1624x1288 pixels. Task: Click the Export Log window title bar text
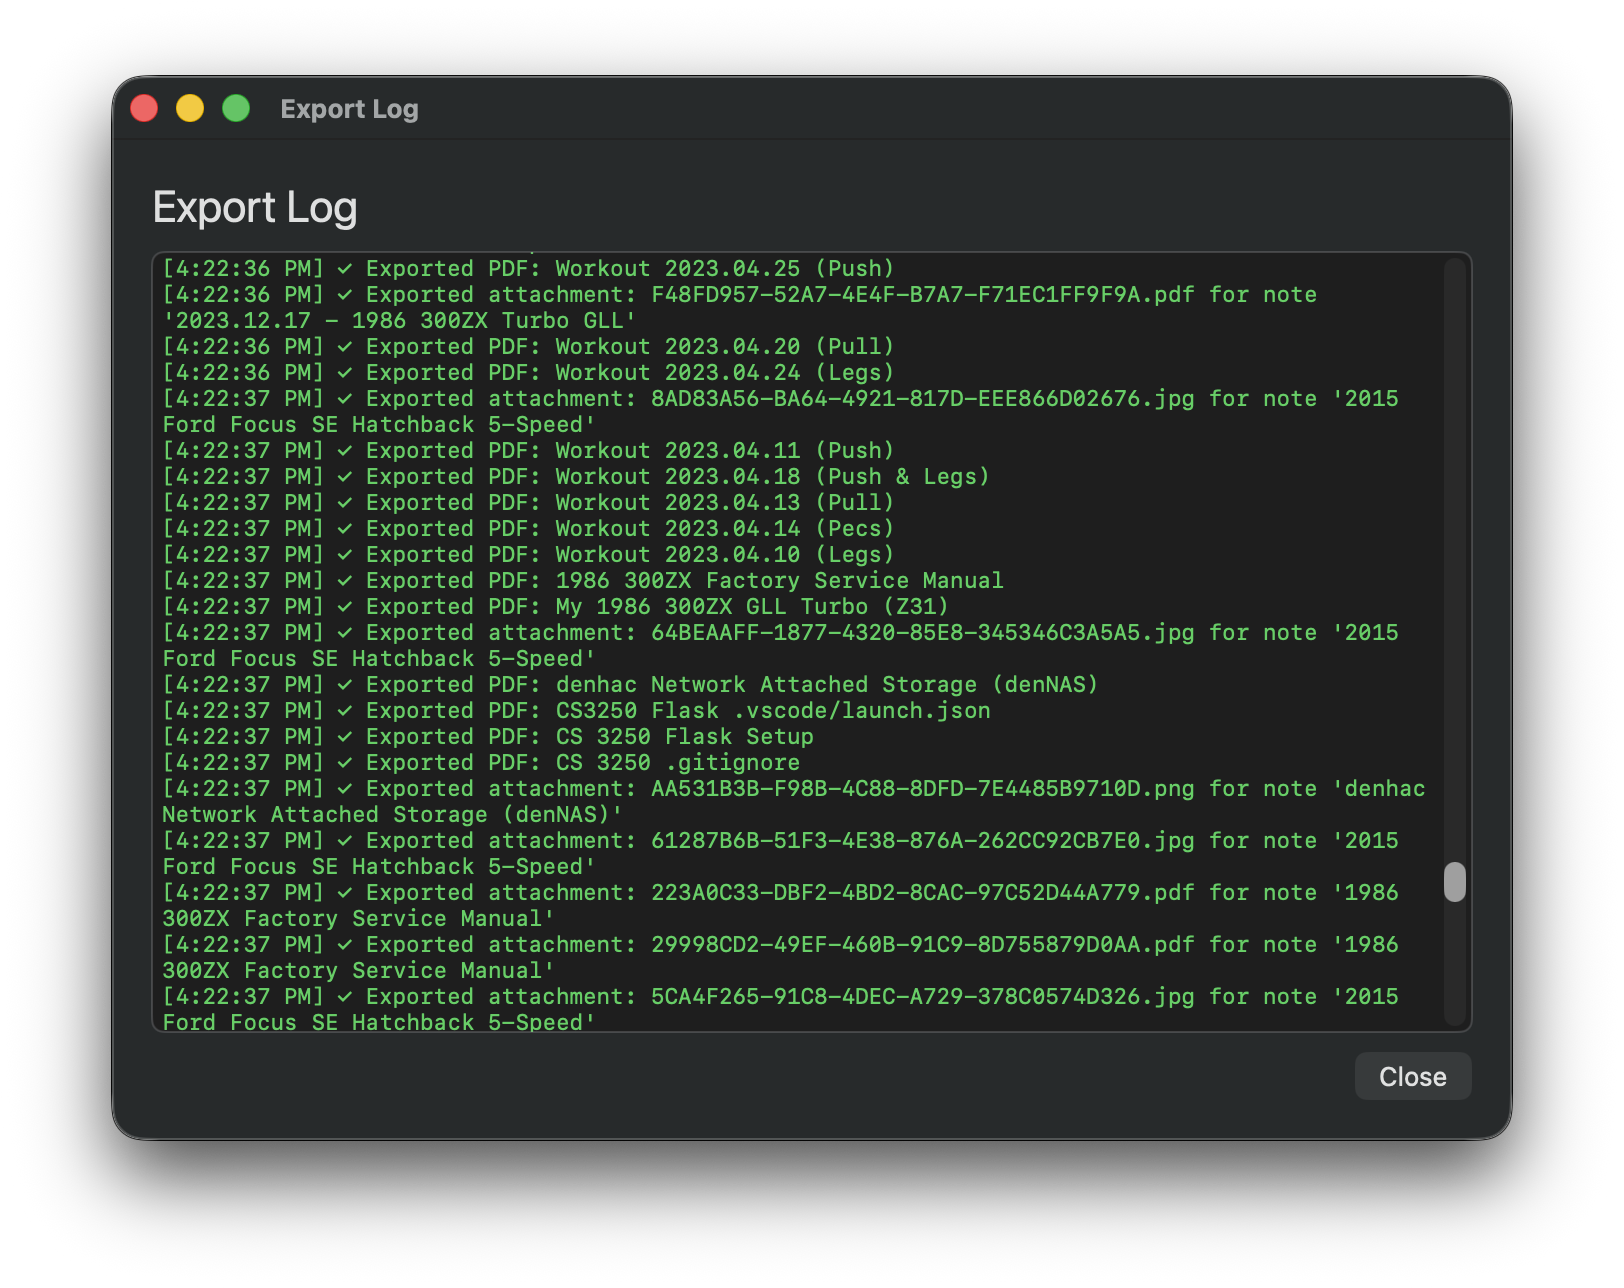[348, 109]
